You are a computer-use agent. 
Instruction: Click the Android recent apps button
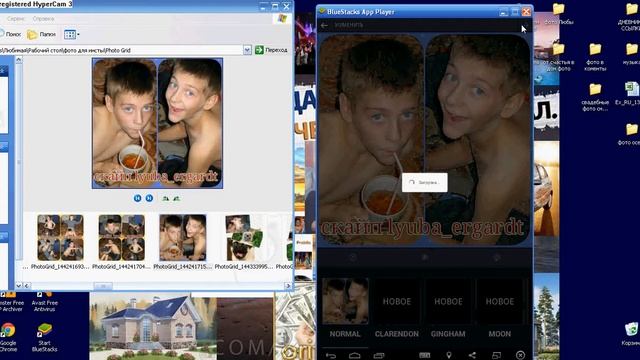[379, 356]
